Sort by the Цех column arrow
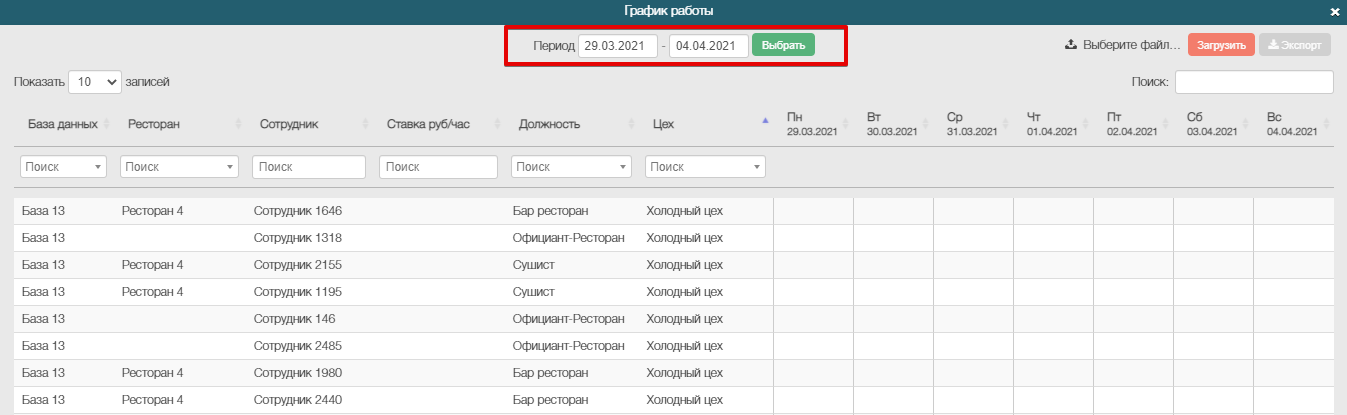 (x=765, y=121)
